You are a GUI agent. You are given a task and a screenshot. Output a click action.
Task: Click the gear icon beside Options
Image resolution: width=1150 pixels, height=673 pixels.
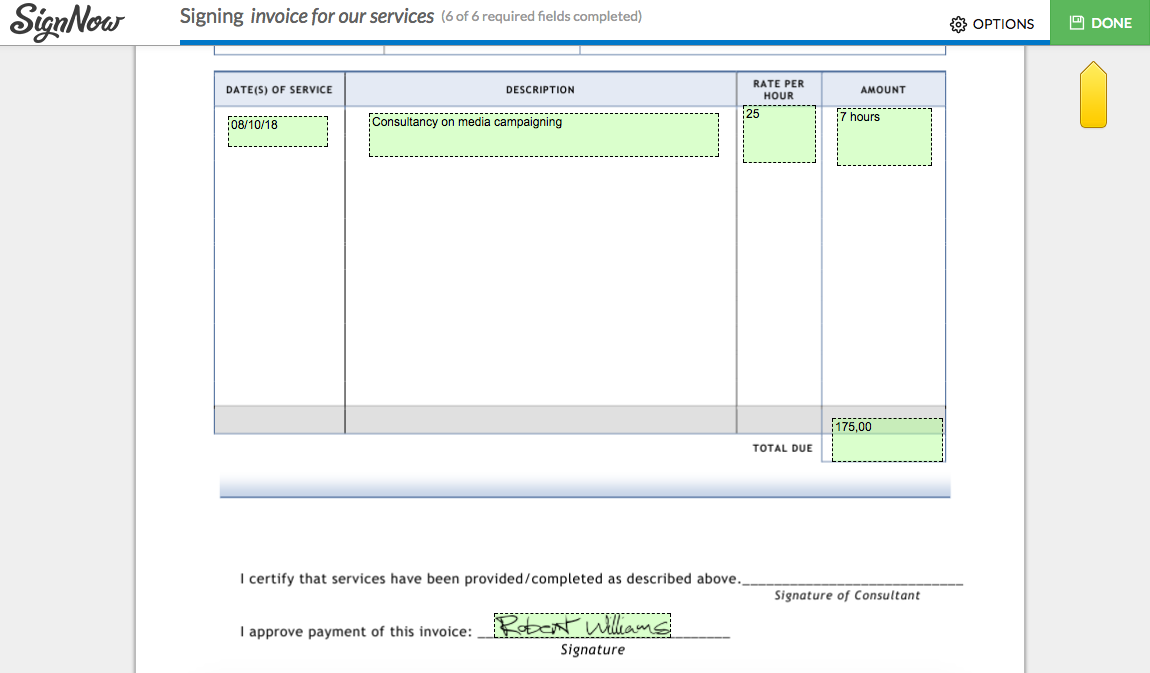click(x=958, y=24)
